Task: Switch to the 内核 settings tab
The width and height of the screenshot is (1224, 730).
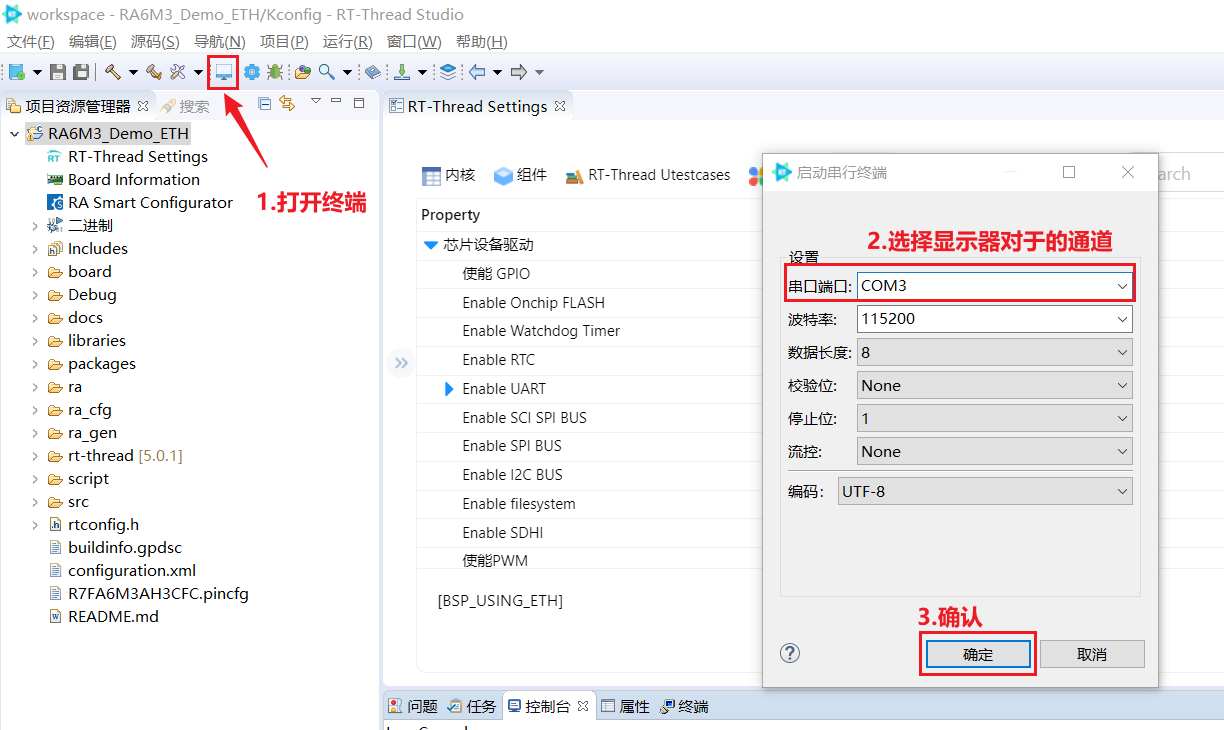Action: pyautogui.click(x=448, y=175)
